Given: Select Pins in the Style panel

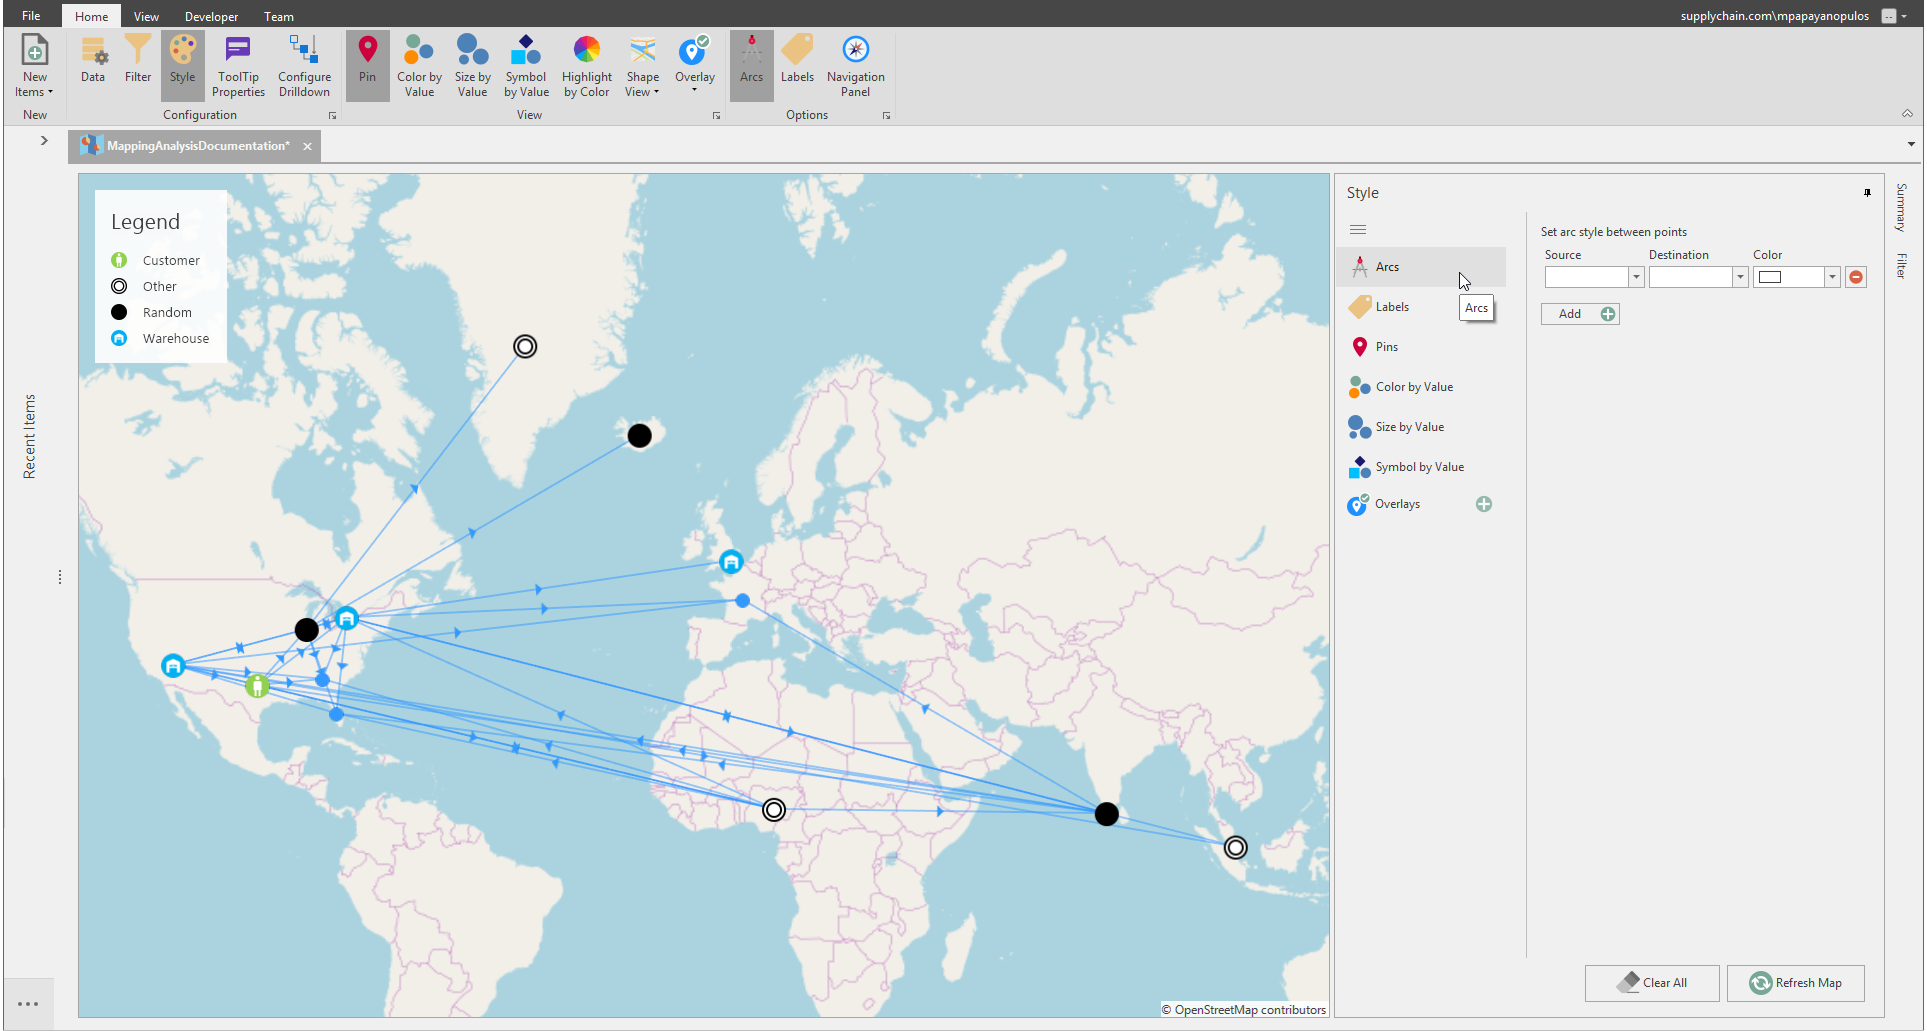Looking at the screenshot, I should pos(1421,347).
